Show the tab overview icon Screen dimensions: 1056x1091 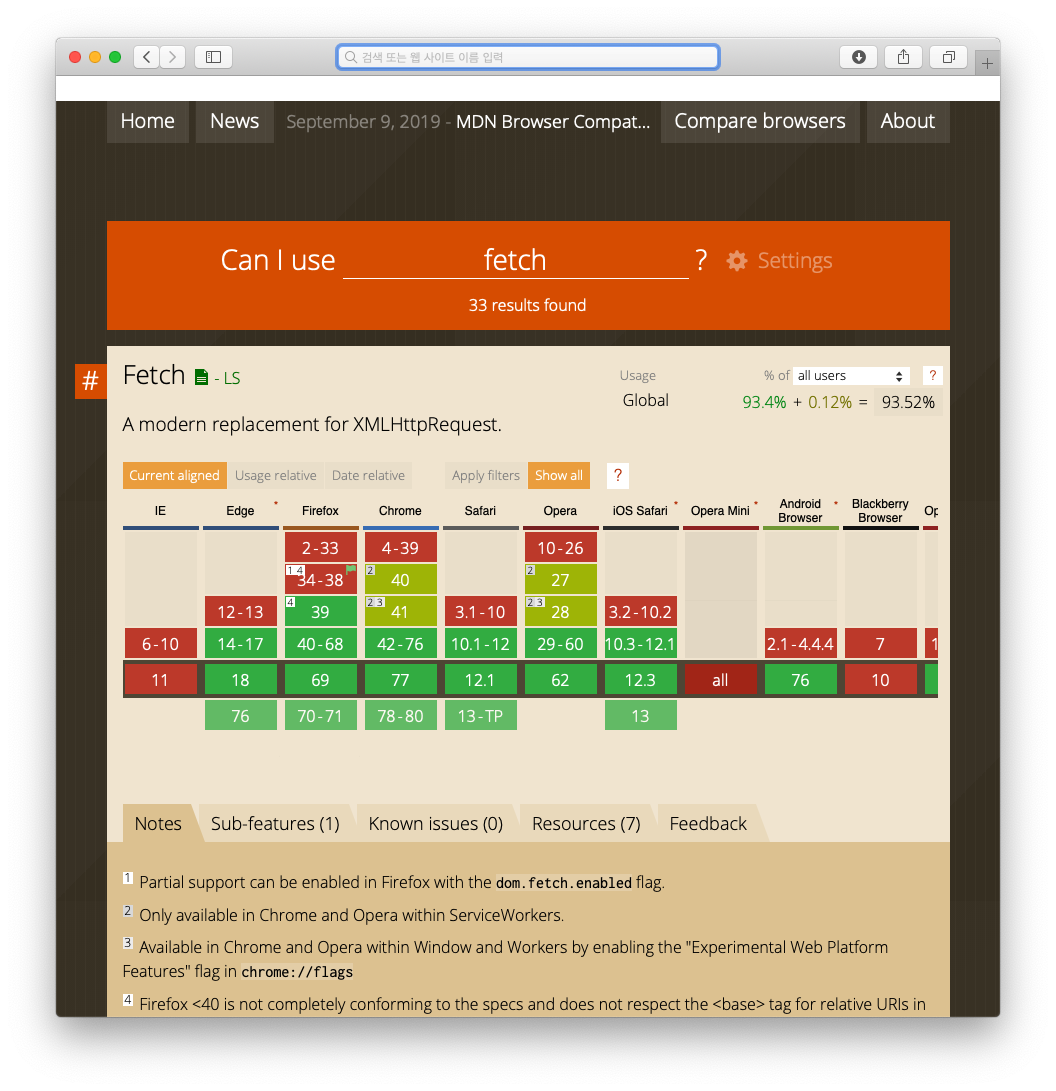tap(948, 57)
